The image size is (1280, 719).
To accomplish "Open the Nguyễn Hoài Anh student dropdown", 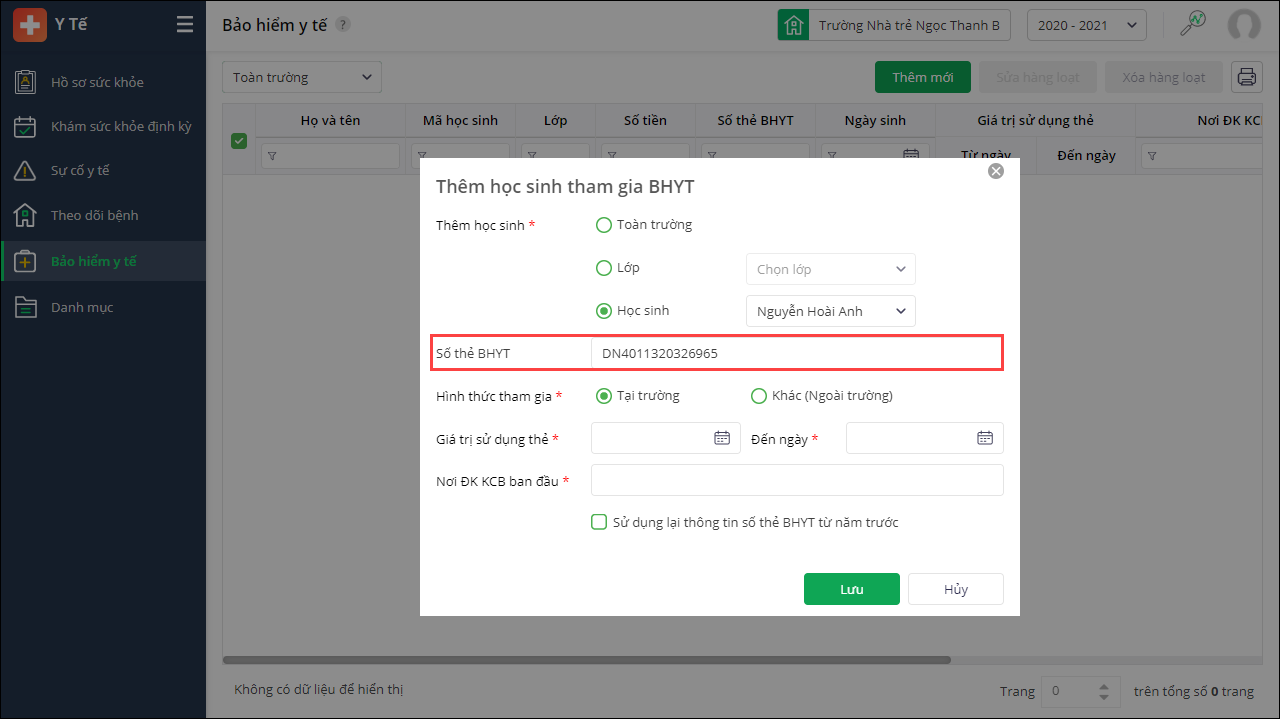I will click(830, 311).
